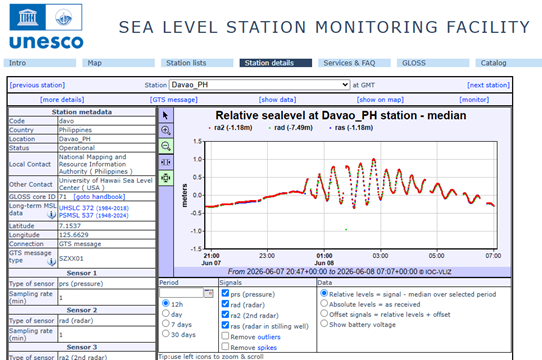Click the horizontal scroll chart tool
Image resolution: width=542 pixels, height=360 pixels.
[x=166, y=162]
